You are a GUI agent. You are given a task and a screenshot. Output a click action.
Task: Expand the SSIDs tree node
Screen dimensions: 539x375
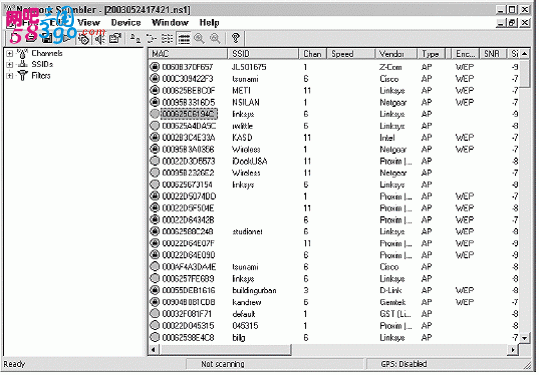click(10, 65)
